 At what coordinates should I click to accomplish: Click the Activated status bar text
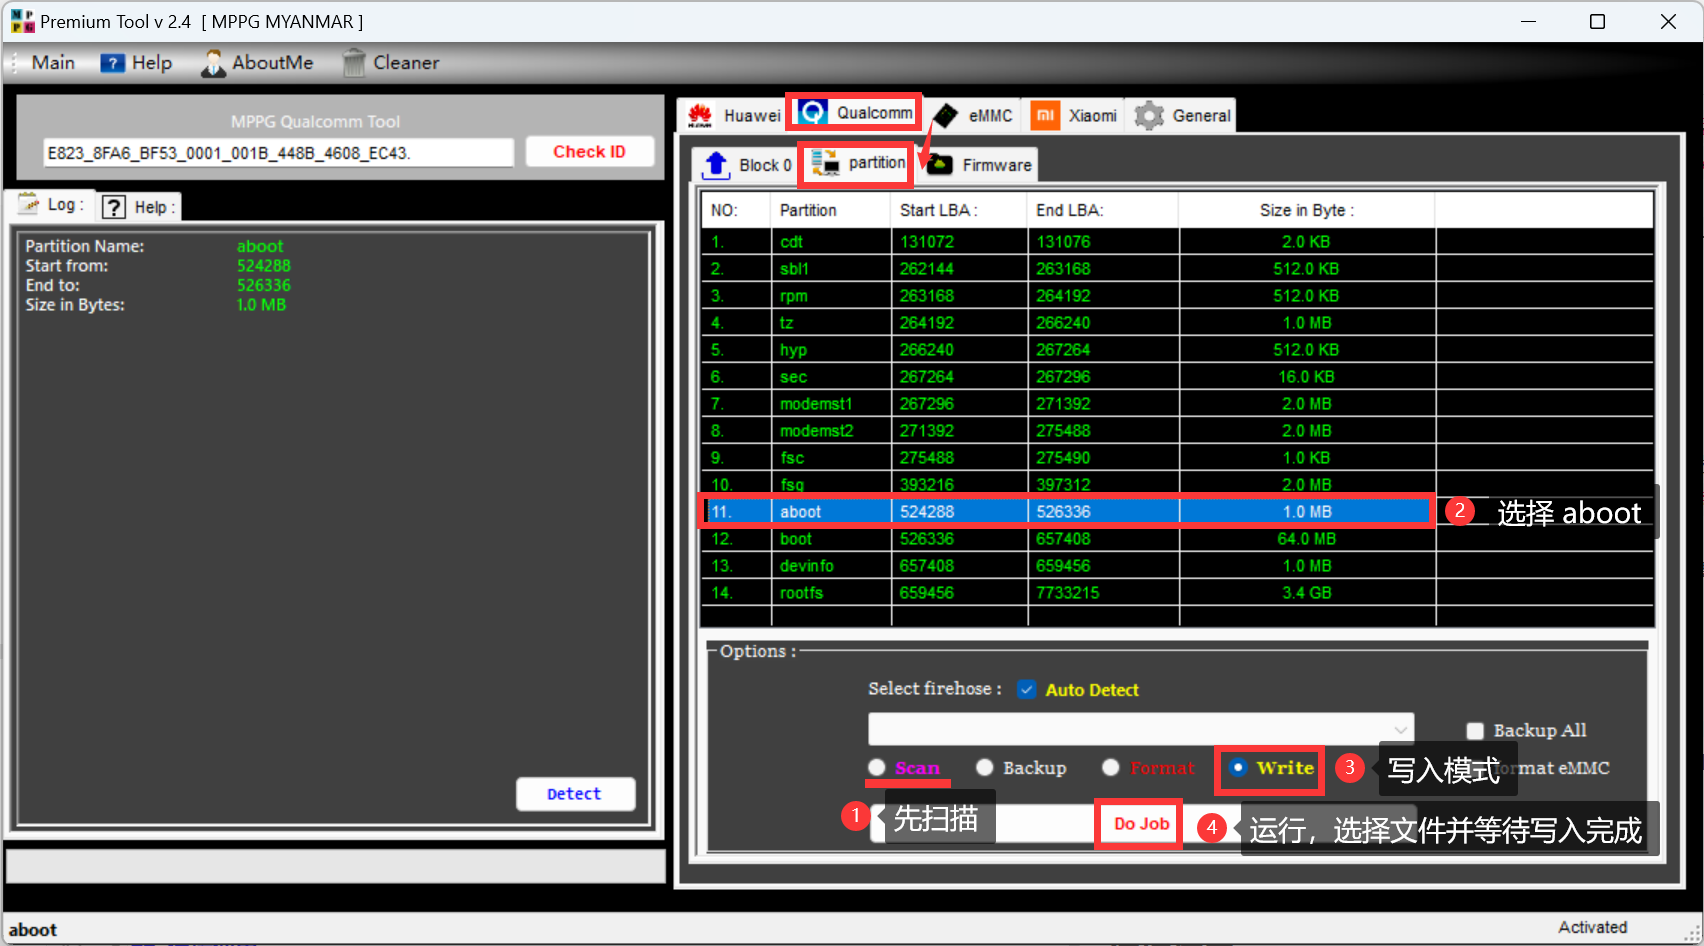pyautogui.click(x=1592, y=927)
